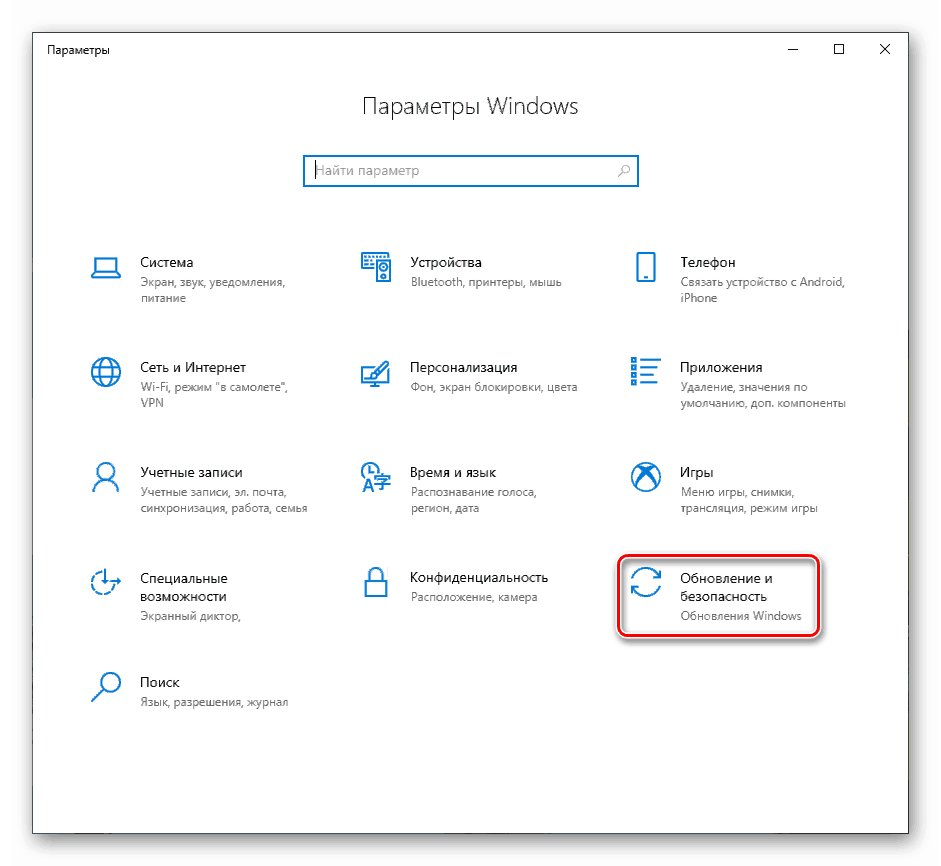This screenshot has width=941, height=866.
Task: Focus the Найти параметр search field
Action: [470, 171]
